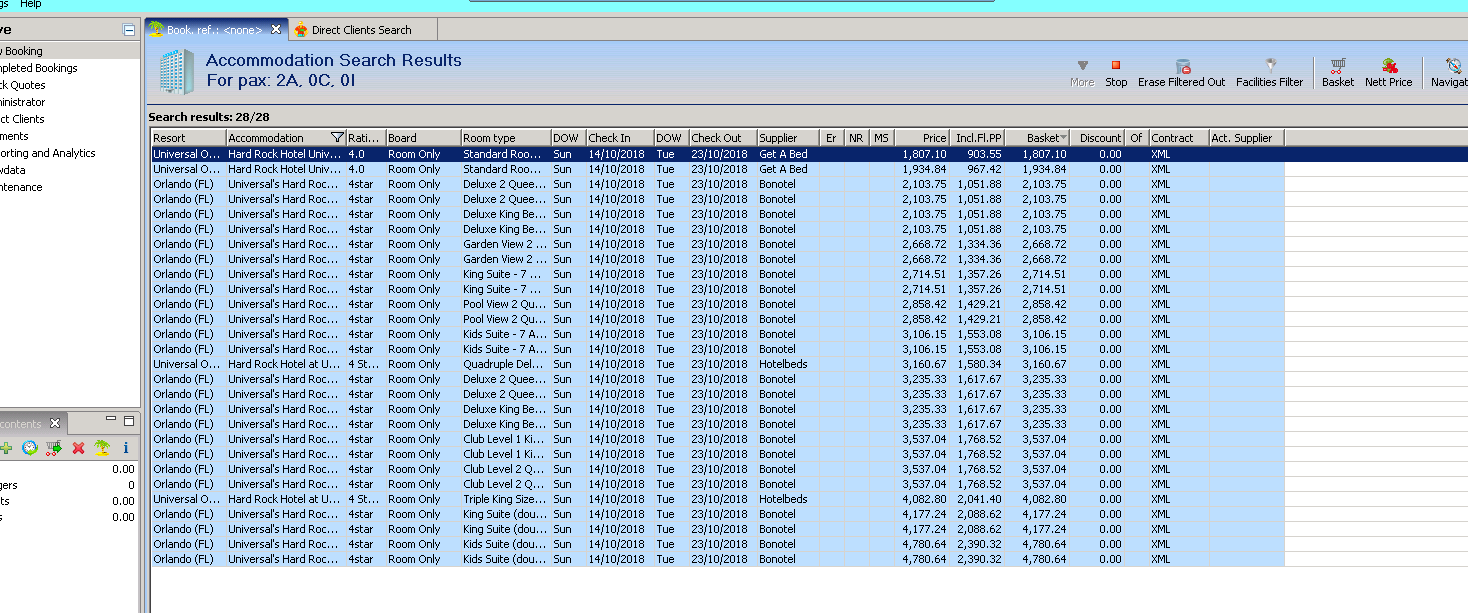This screenshot has width=1468, height=613.
Task: Click the greyed More arrow in toolbar
Action: (x=1082, y=66)
